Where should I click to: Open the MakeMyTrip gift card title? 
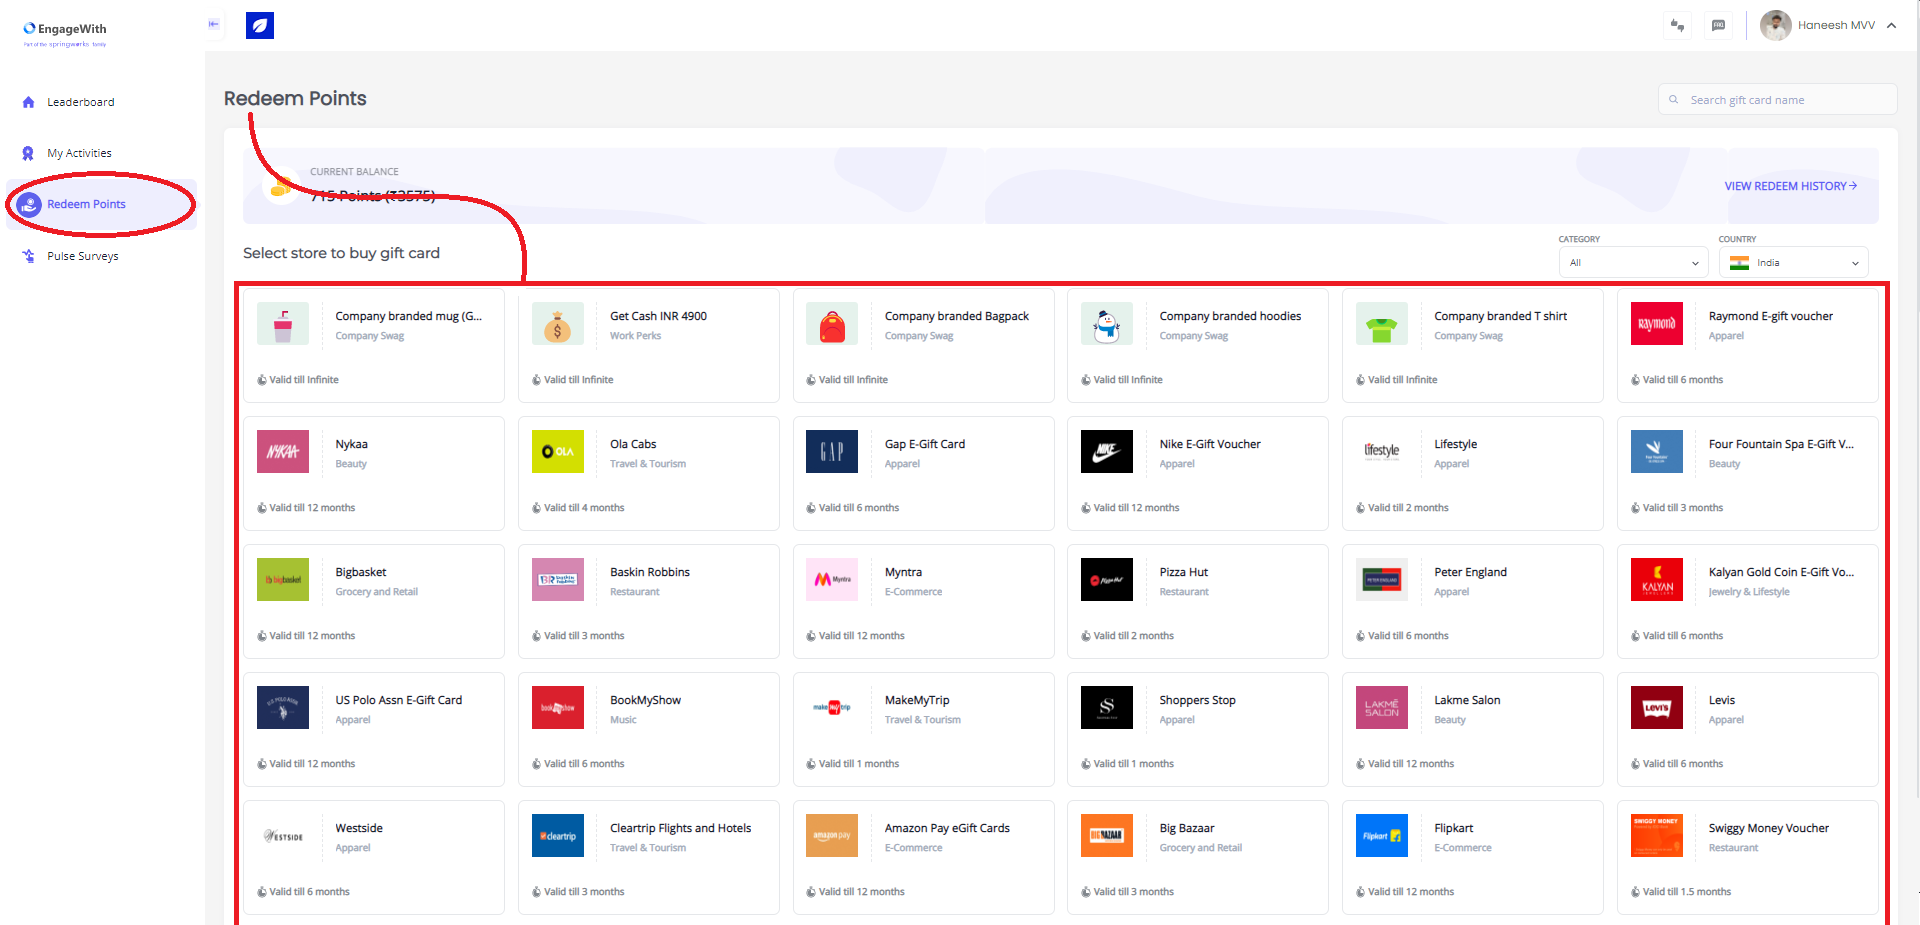[917, 700]
